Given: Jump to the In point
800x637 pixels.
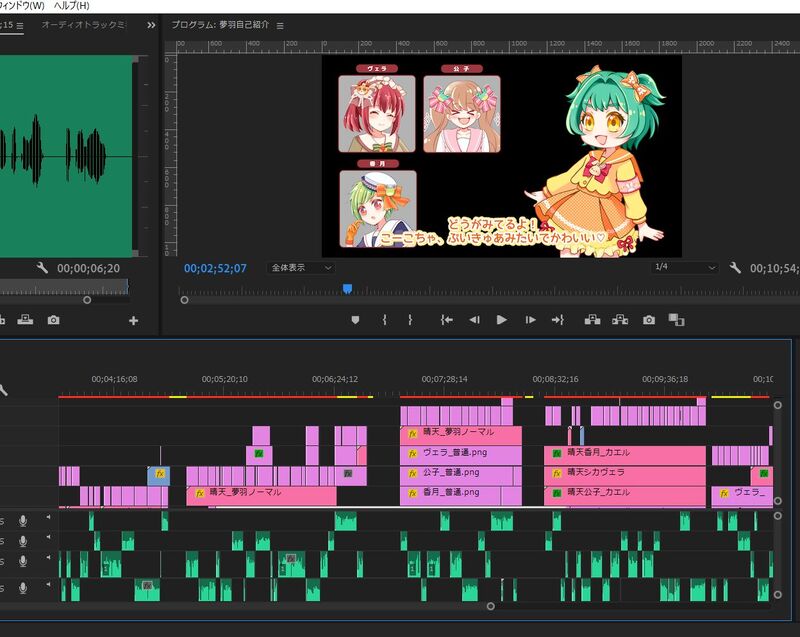Looking at the screenshot, I should (x=446, y=320).
